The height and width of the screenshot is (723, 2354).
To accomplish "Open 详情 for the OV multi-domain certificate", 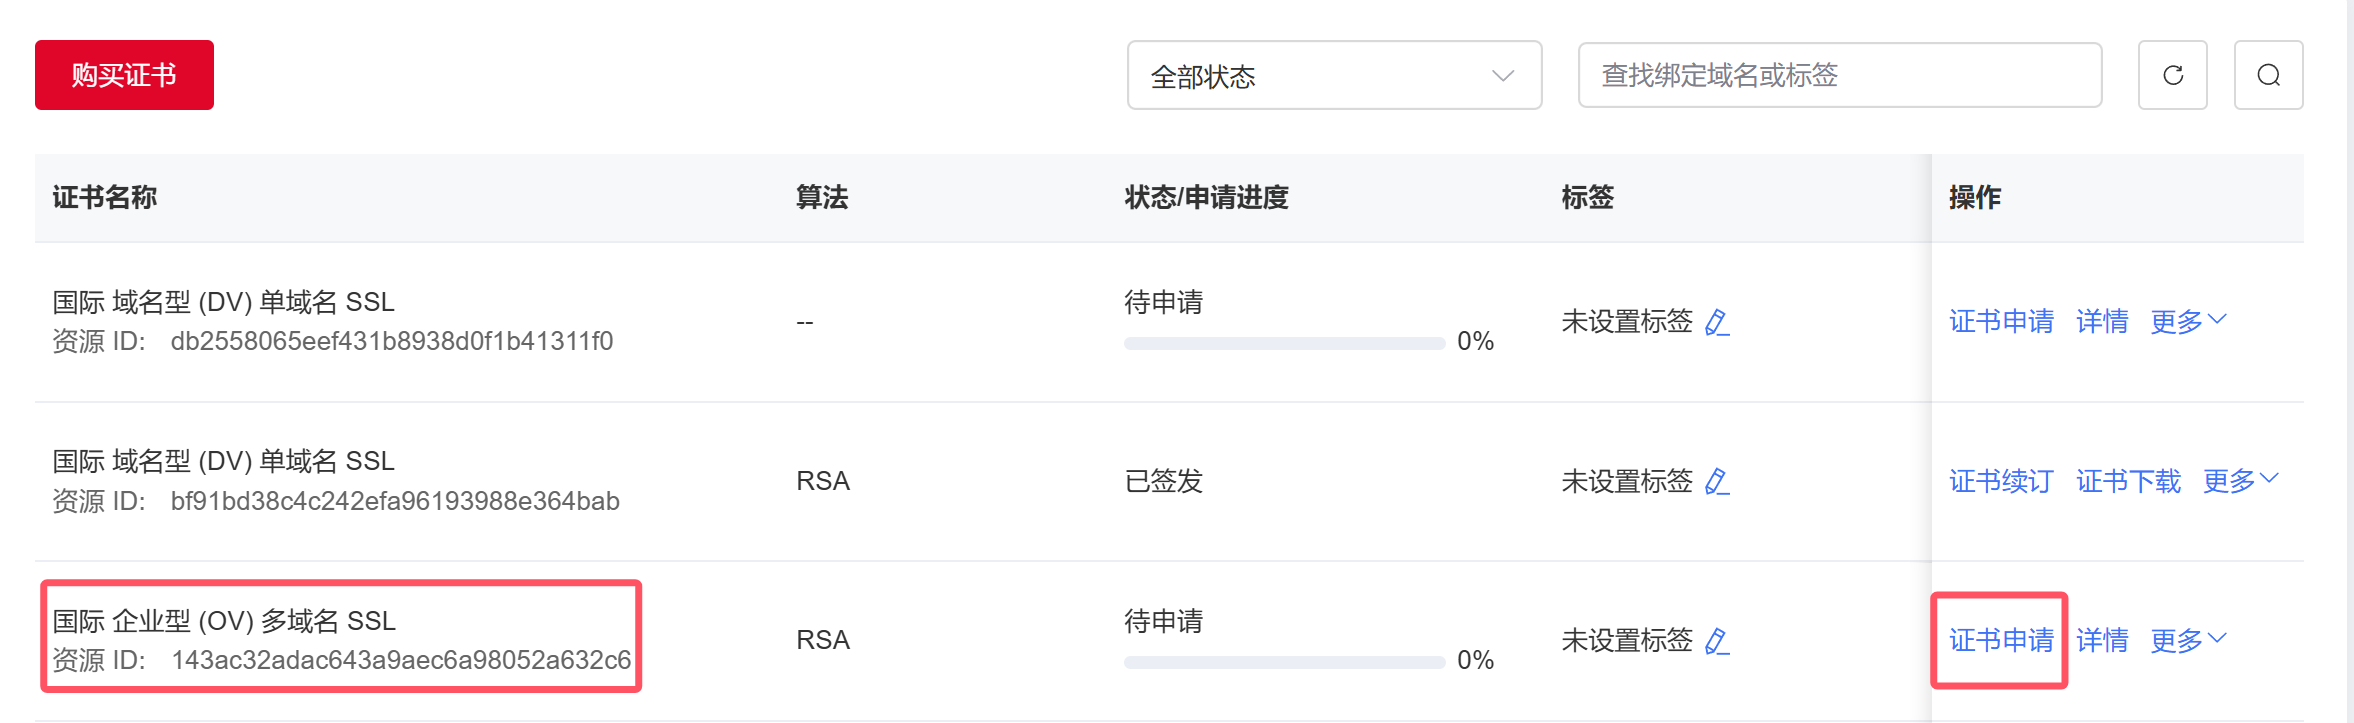I will click(2102, 640).
